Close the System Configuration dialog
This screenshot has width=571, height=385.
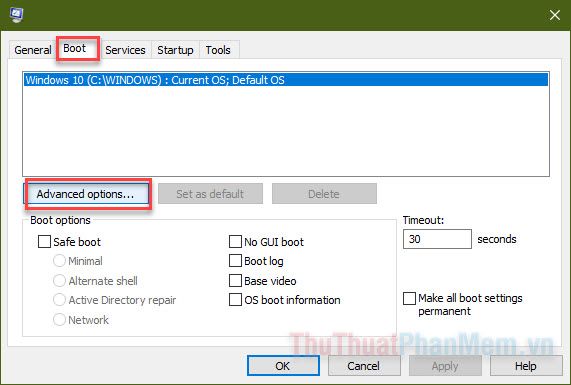tap(555, 15)
